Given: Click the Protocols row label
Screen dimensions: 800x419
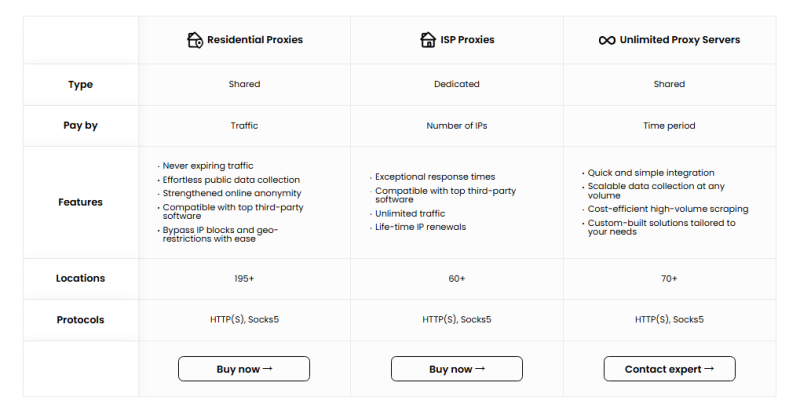Looking at the screenshot, I should click(x=80, y=320).
